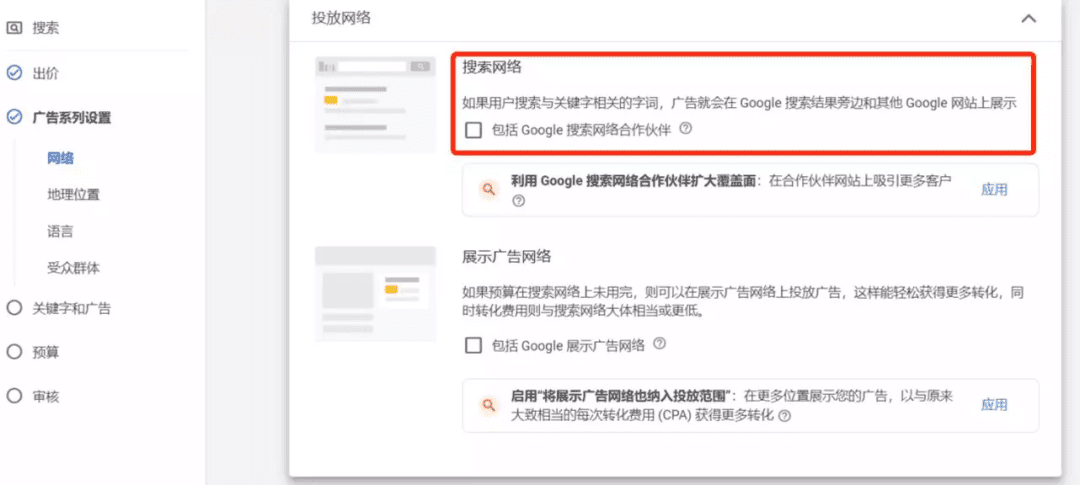Image resolution: width=1080 pixels, height=485 pixels.
Task: Open 受众群体 sub-item in sidebar
Action: (x=73, y=268)
